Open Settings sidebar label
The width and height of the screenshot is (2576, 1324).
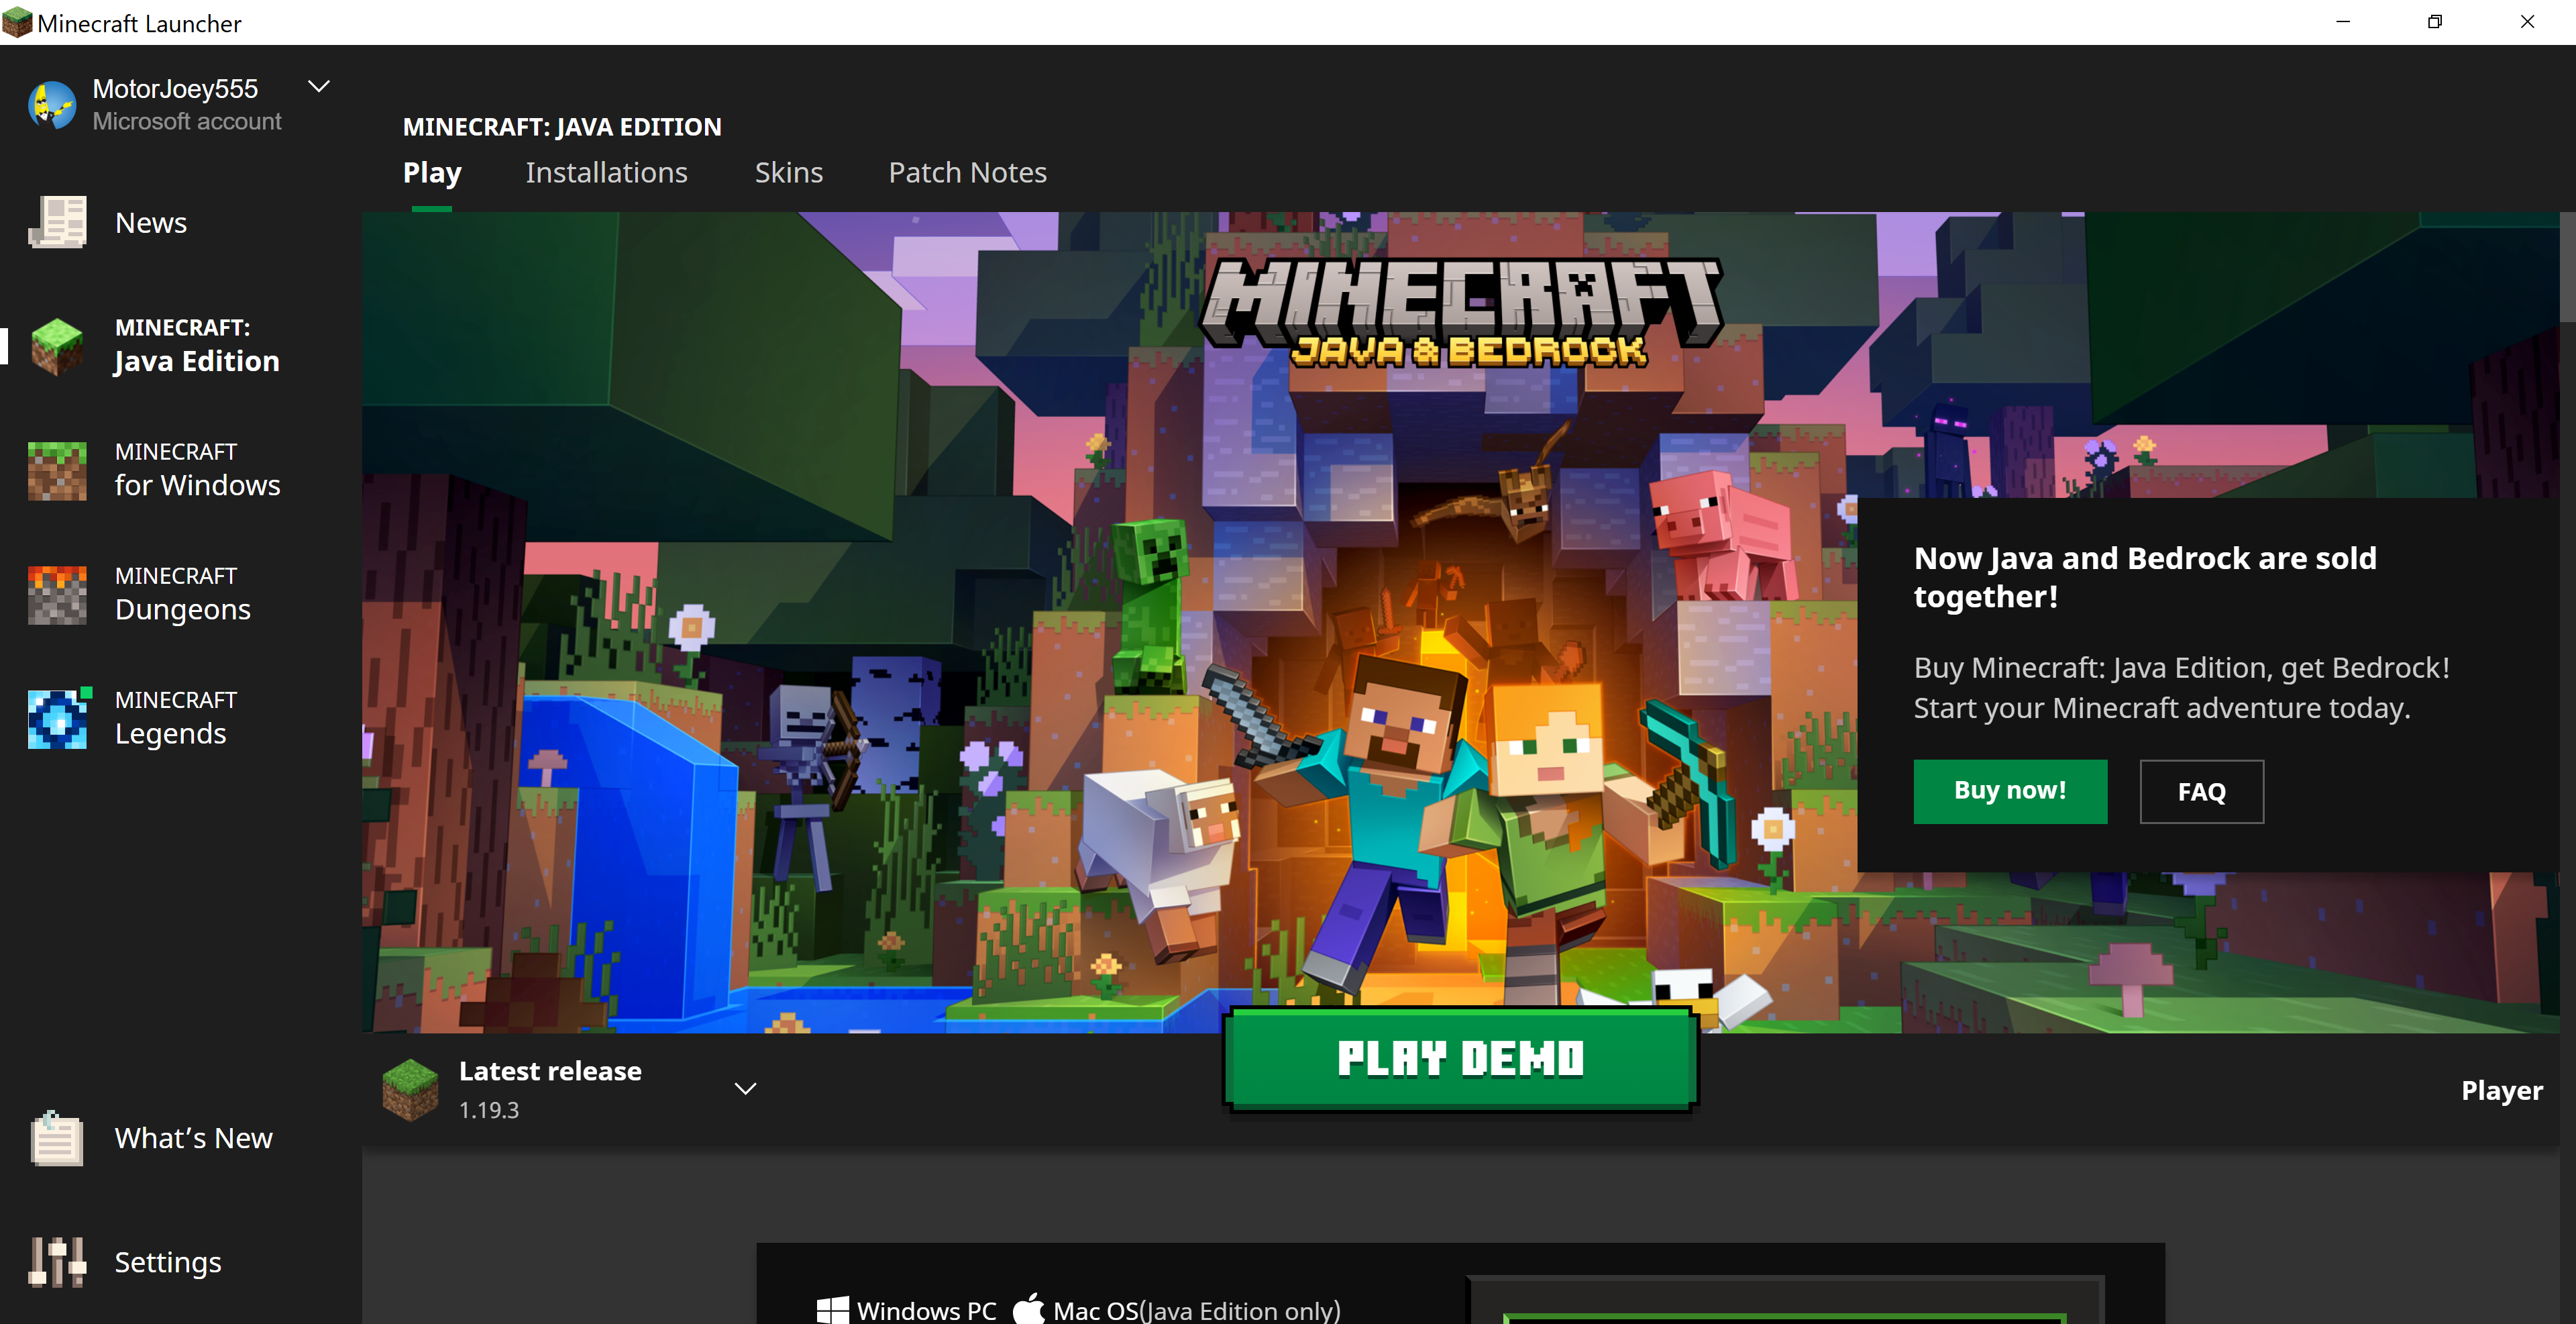tap(168, 1262)
